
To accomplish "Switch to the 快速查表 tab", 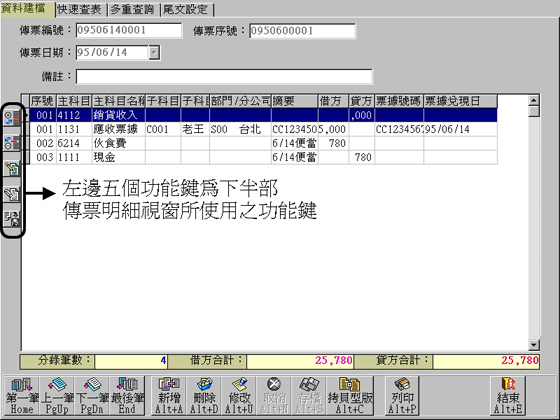I will (x=81, y=10).
